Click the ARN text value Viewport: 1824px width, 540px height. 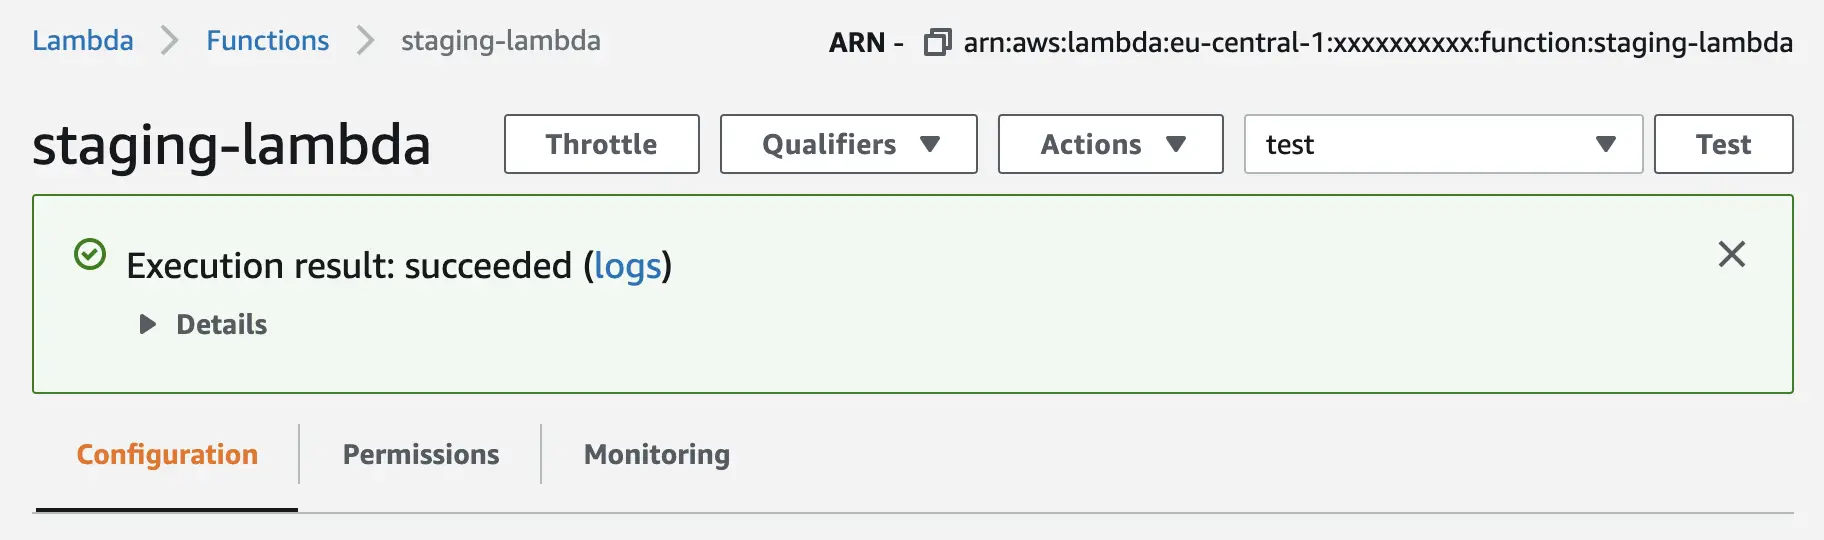1377,43
